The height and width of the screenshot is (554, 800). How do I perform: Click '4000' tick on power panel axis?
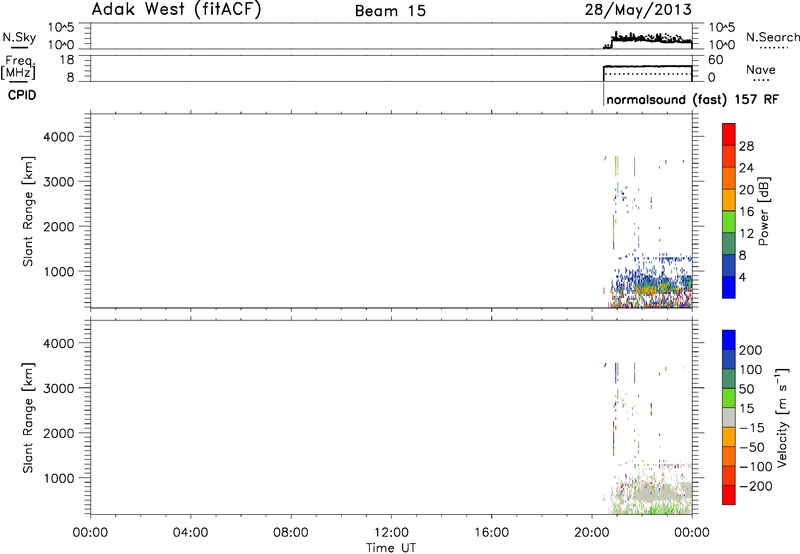(x=58, y=137)
